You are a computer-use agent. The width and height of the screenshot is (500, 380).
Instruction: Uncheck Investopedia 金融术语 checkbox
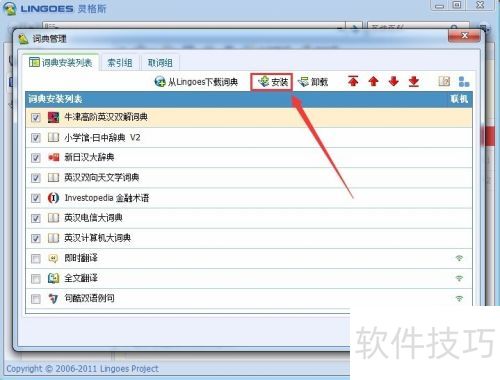(x=35, y=198)
